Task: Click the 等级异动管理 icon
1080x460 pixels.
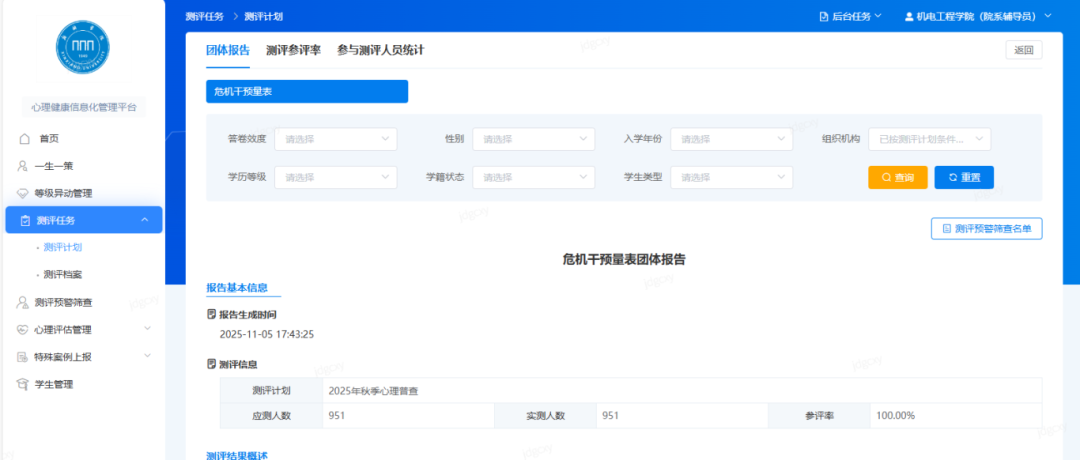Action: click(x=24, y=193)
